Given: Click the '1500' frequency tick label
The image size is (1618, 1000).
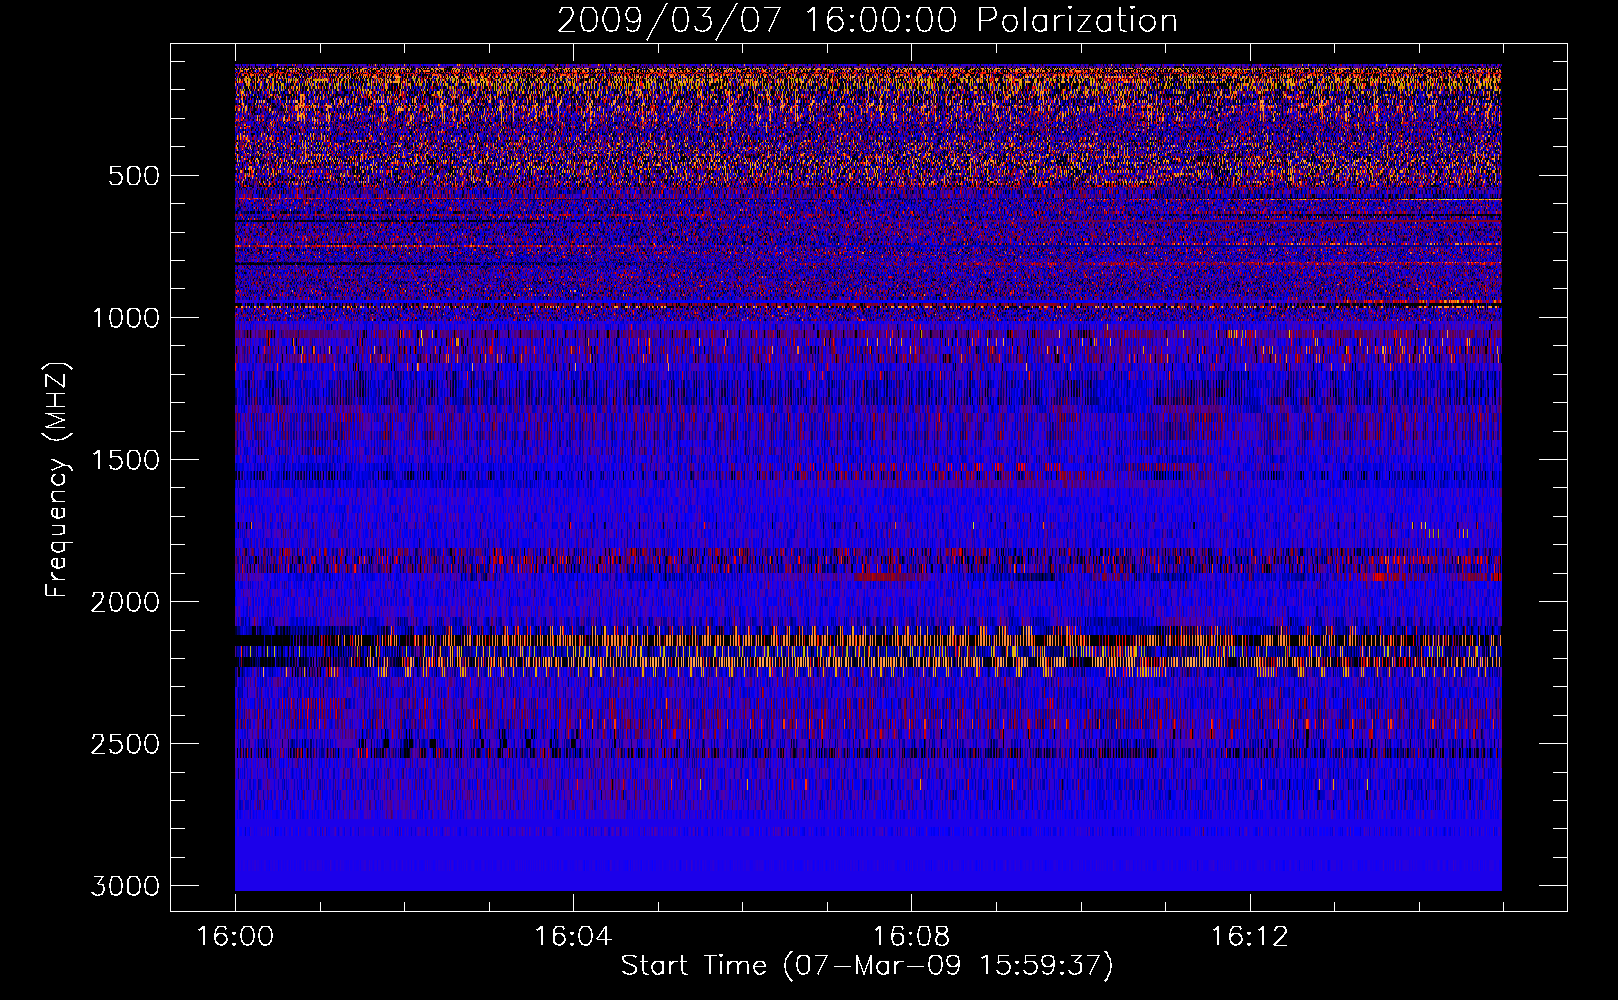Looking at the screenshot, I should (x=125, y=460).
